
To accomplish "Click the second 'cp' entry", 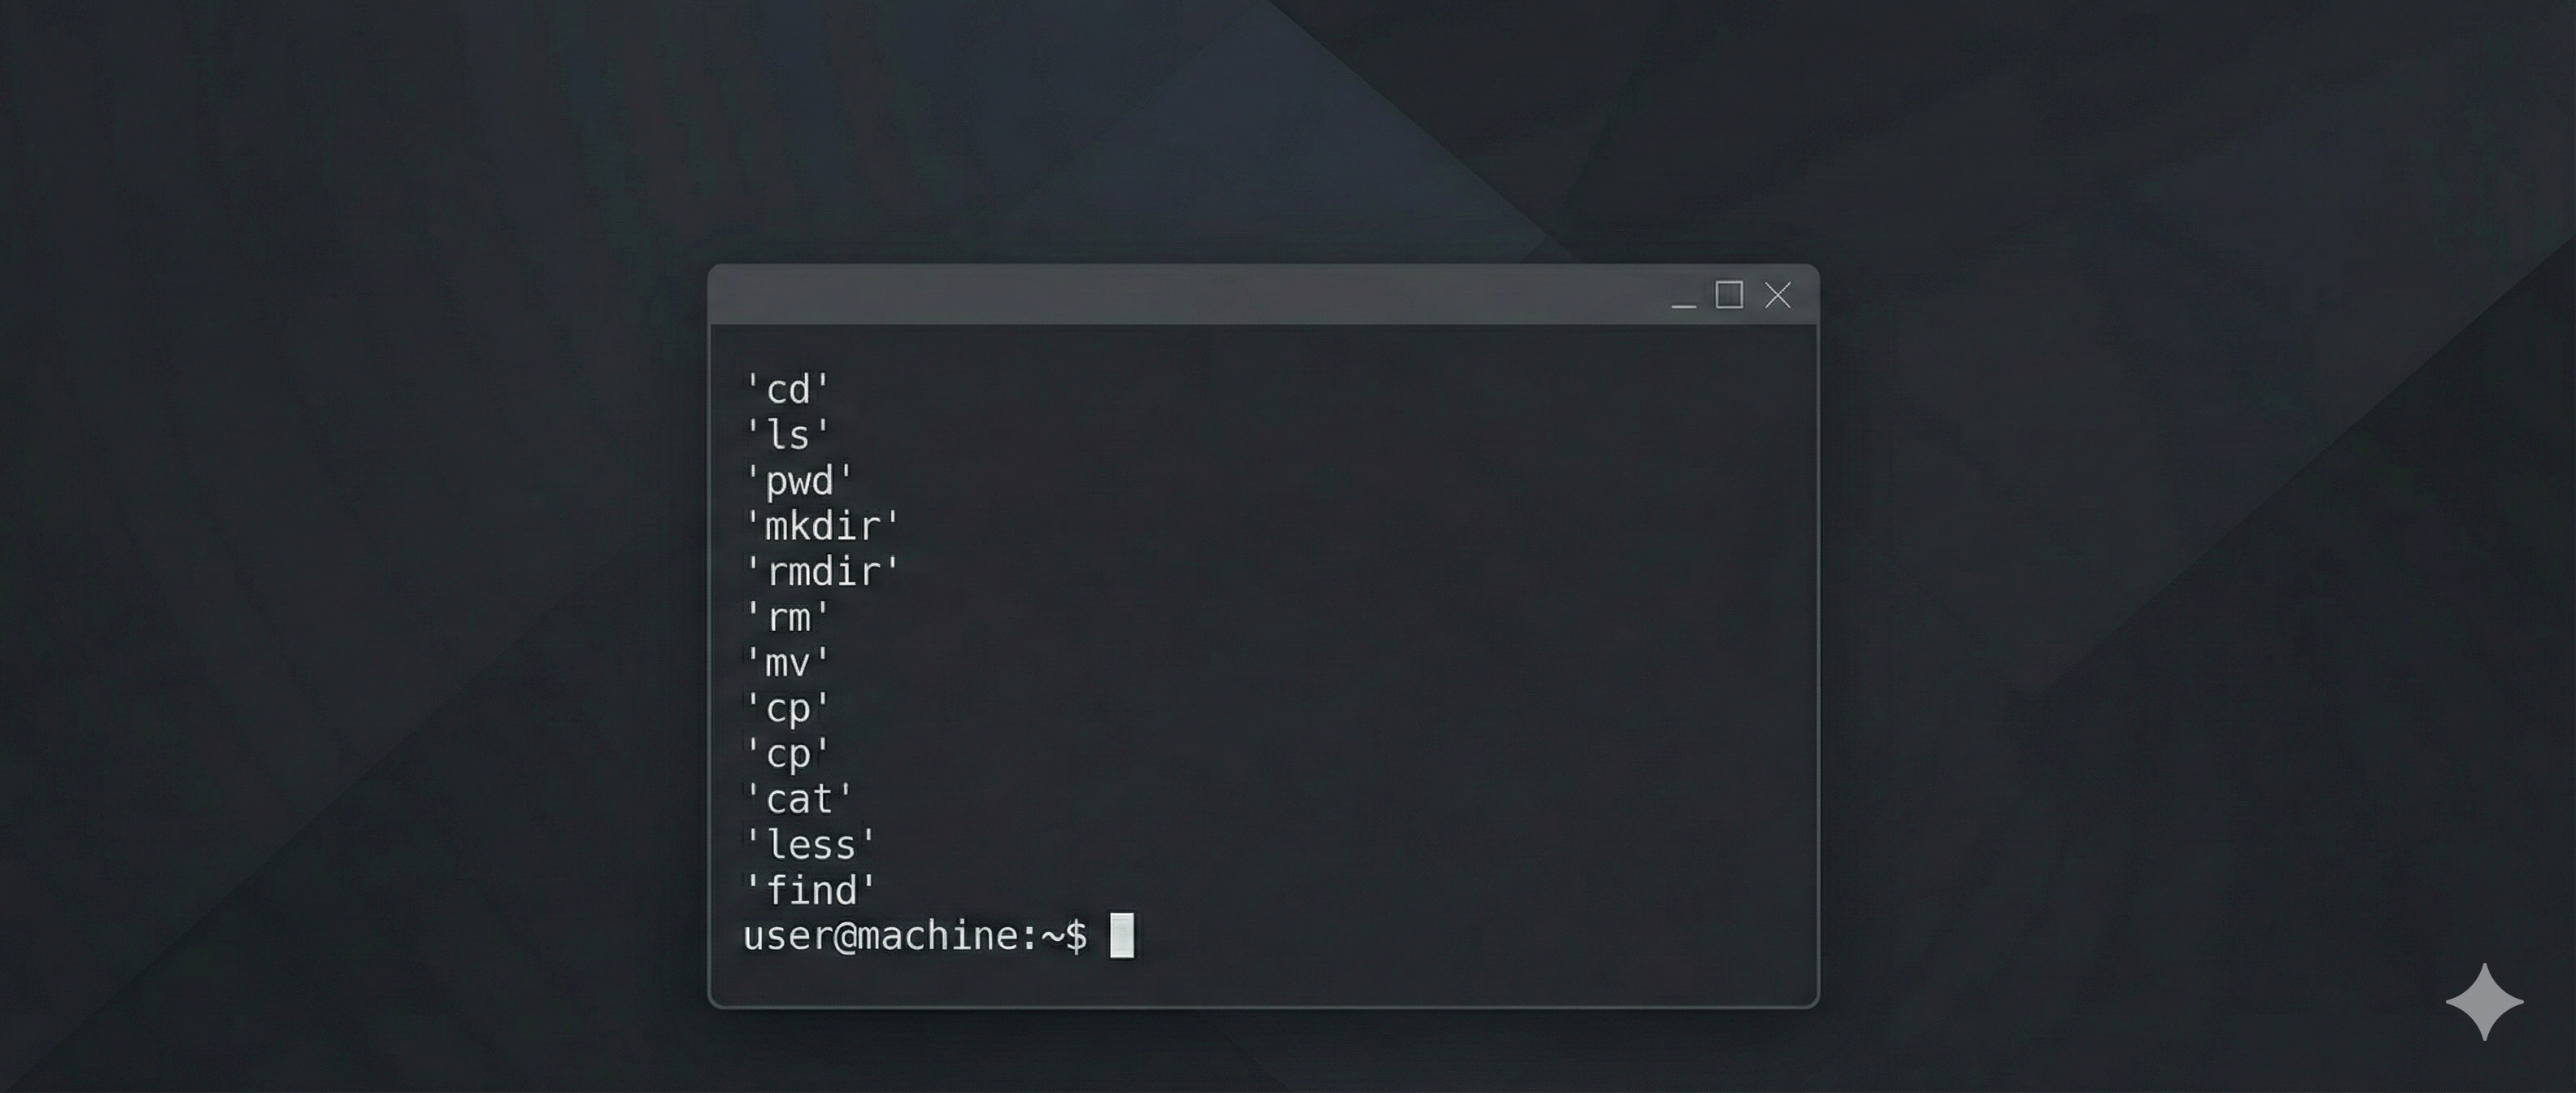I will pos(785,753).
